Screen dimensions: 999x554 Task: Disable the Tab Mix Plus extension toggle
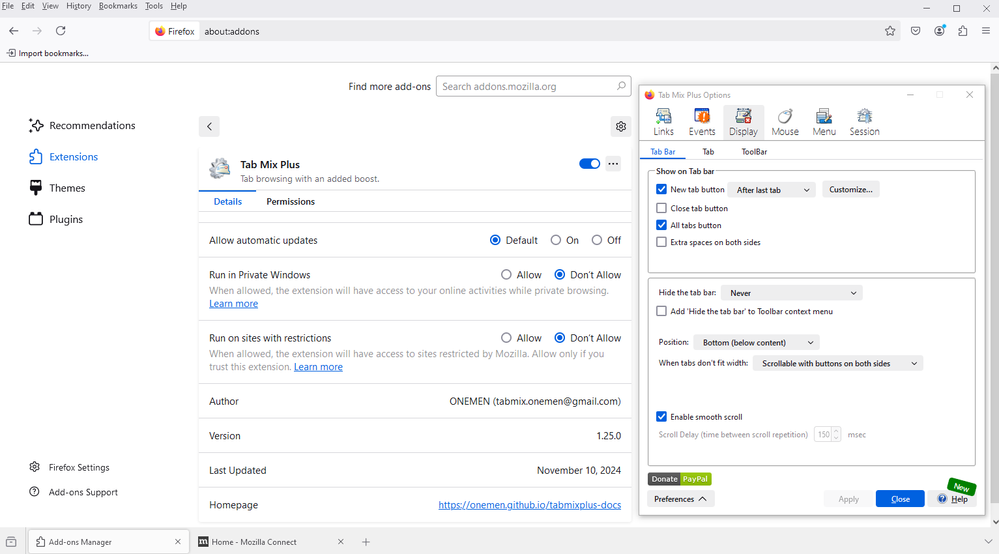coord(589,164)
